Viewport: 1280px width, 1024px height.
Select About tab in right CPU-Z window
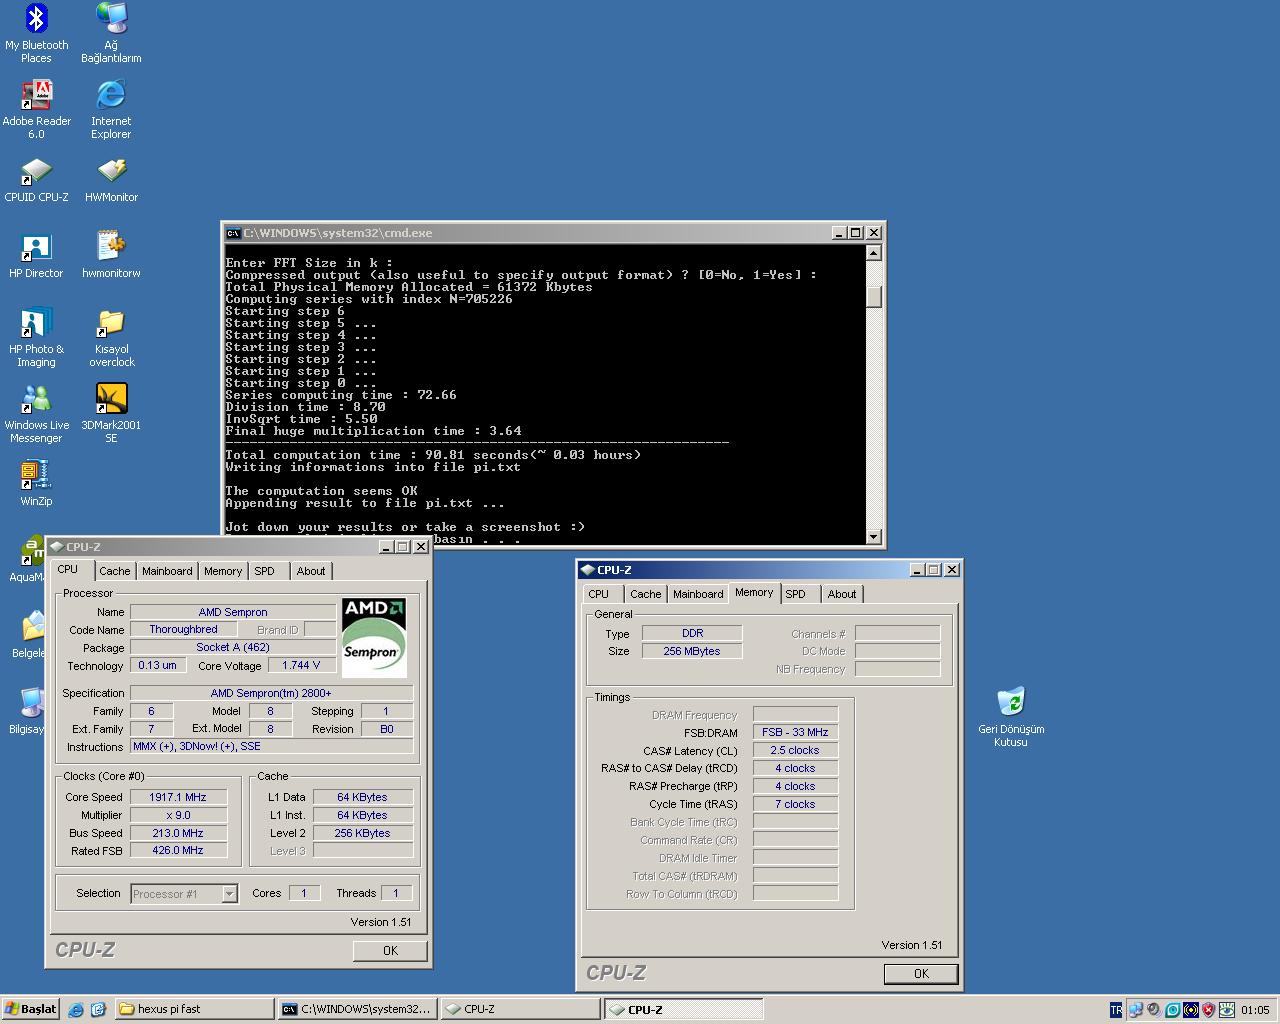pos(842,594)
